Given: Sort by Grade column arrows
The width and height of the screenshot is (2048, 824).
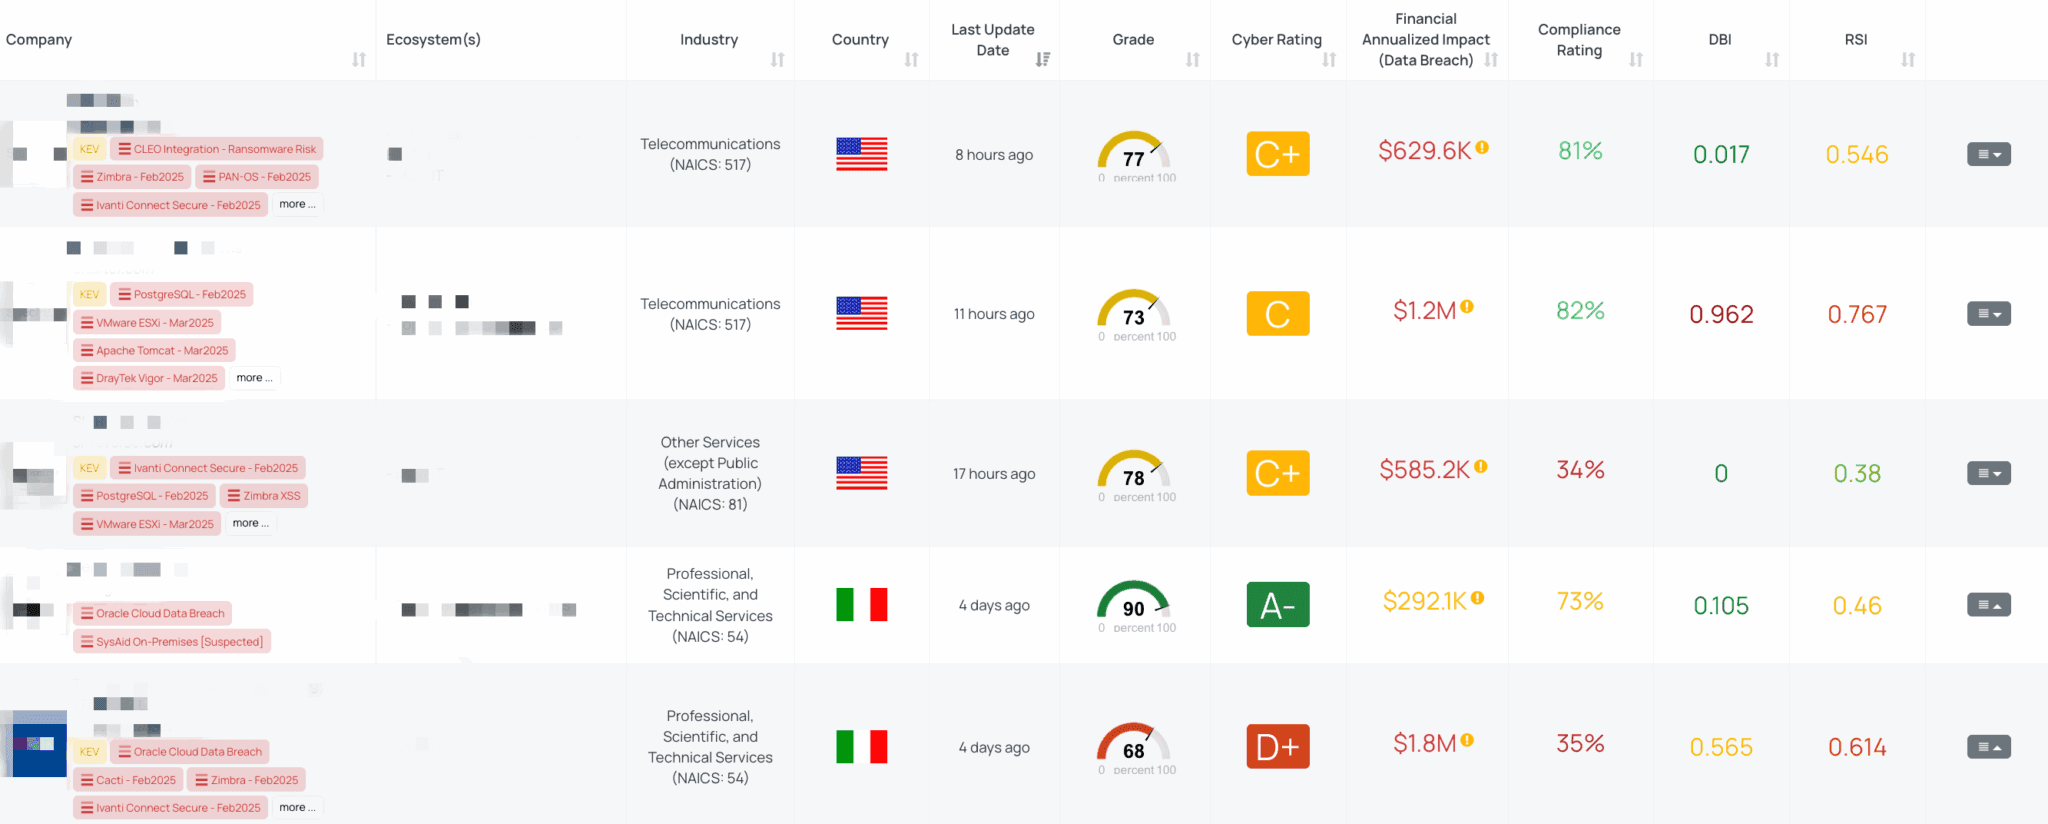Looking at the screenshot, I should pyautogui.click(x=1192, y=60).
